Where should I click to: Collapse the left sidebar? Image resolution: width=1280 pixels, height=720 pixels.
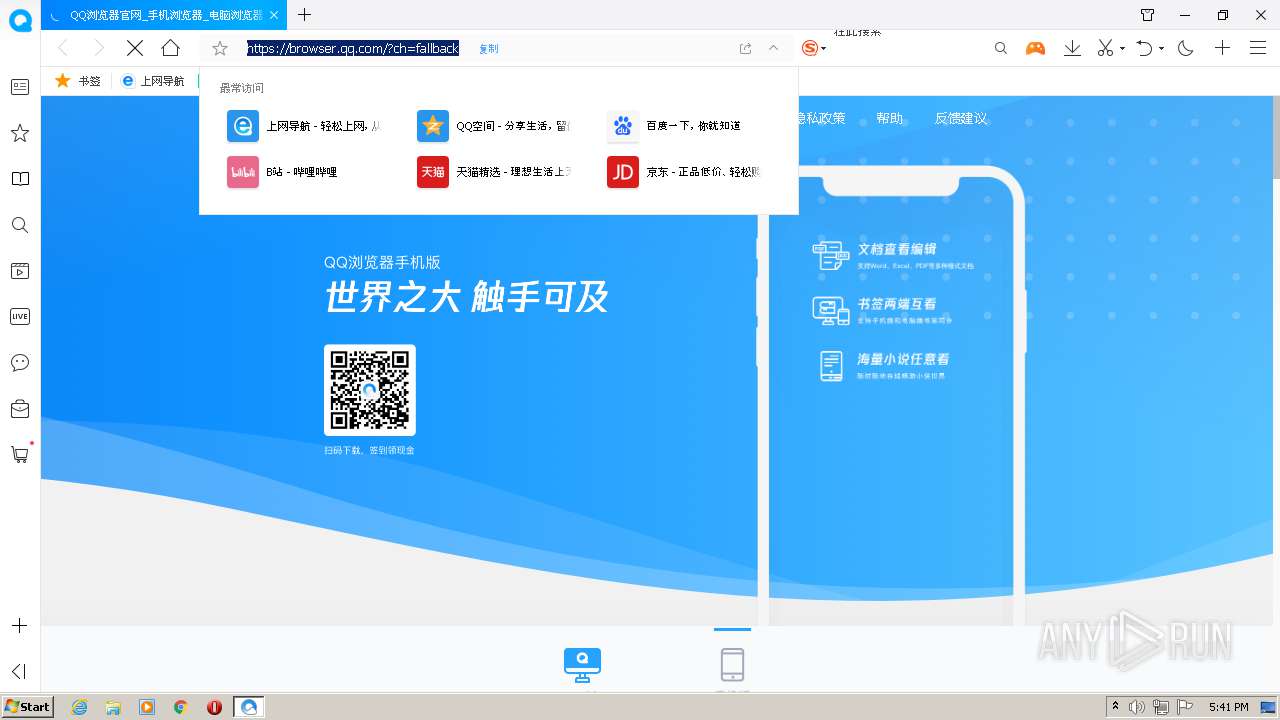19,671
